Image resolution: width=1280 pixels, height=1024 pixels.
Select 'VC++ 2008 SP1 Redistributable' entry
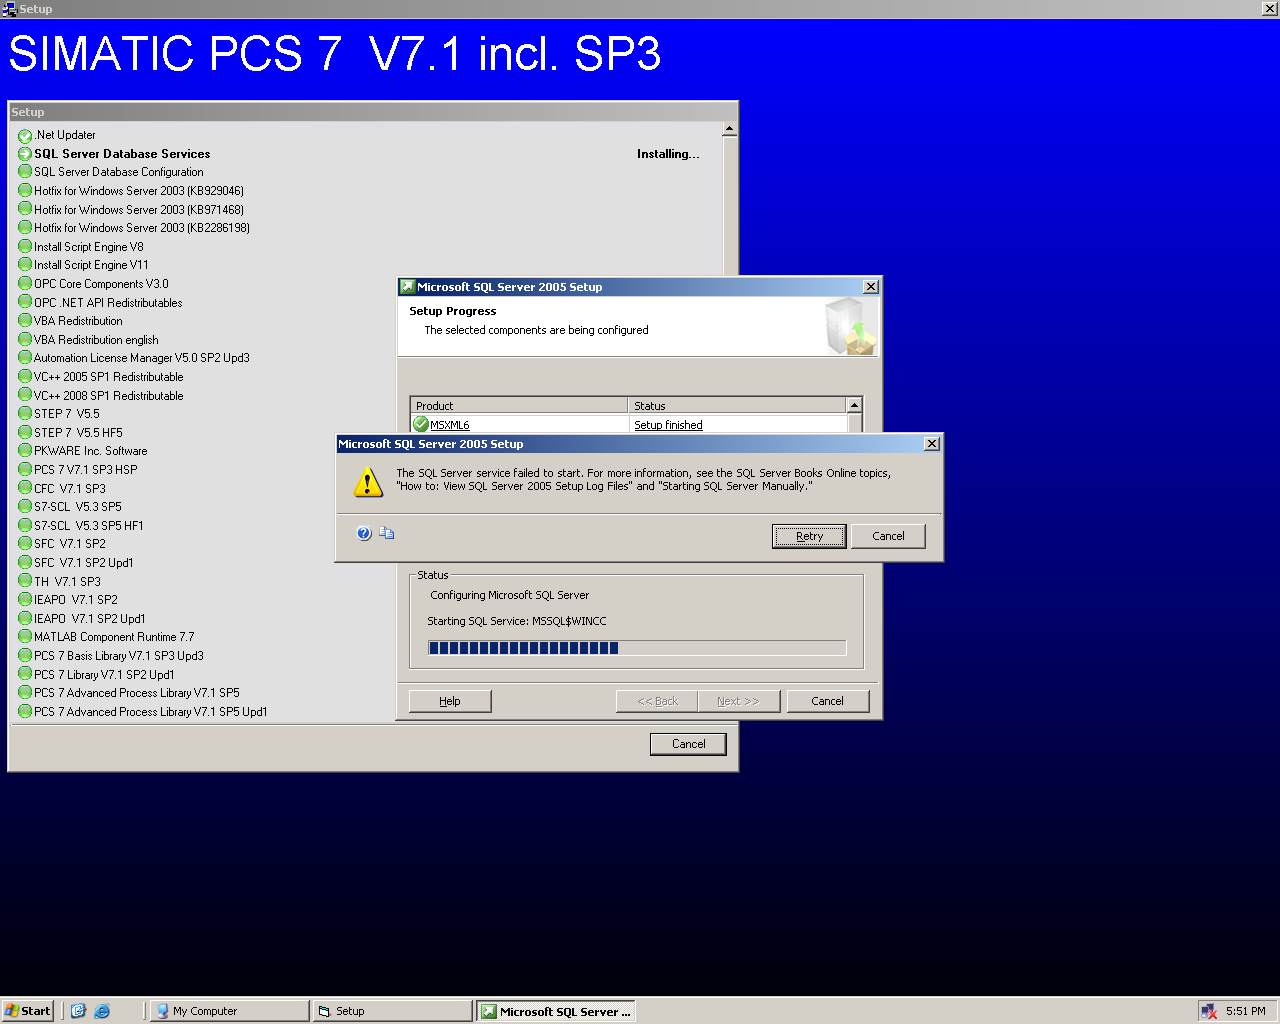pos(109,396)
